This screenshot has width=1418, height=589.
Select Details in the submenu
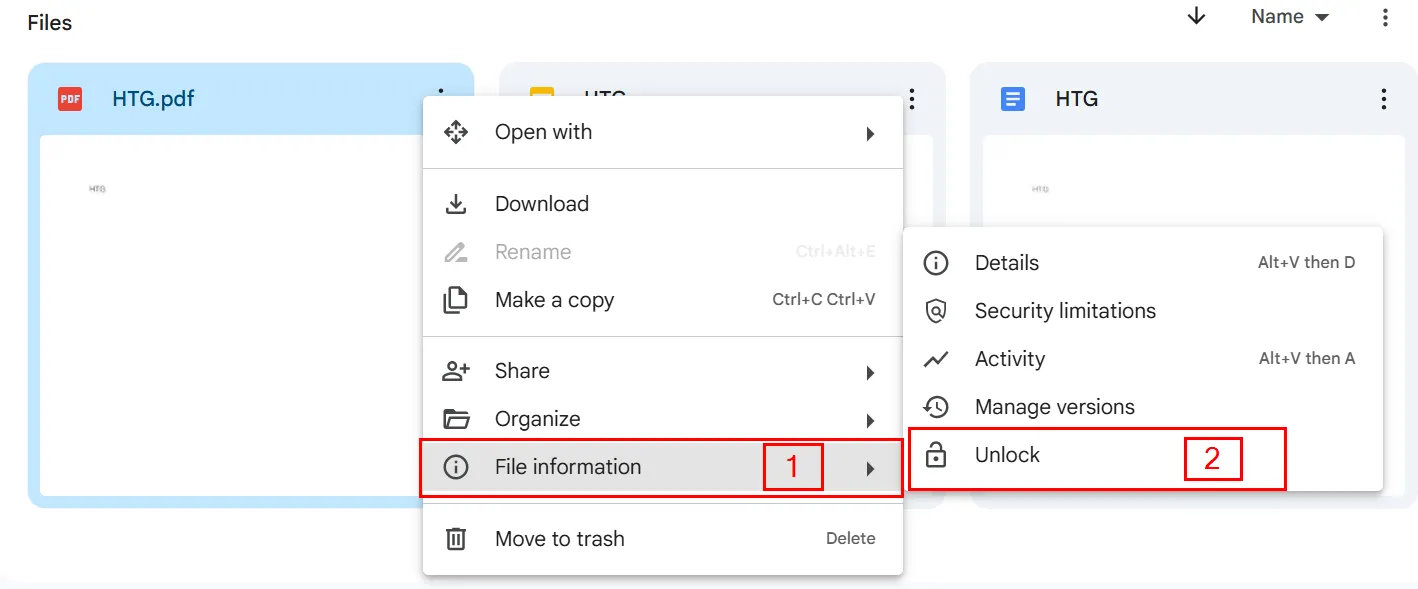(1006, 262)
